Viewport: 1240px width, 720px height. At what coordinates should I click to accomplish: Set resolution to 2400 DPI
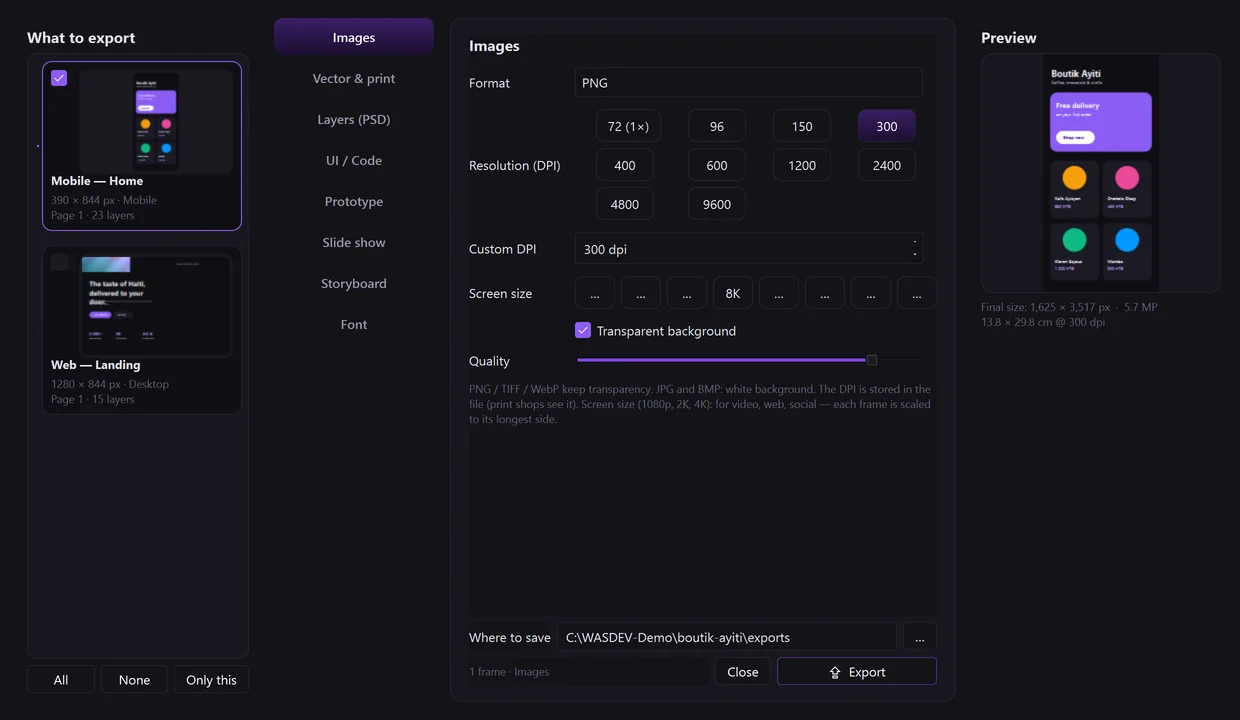[887, 165]
